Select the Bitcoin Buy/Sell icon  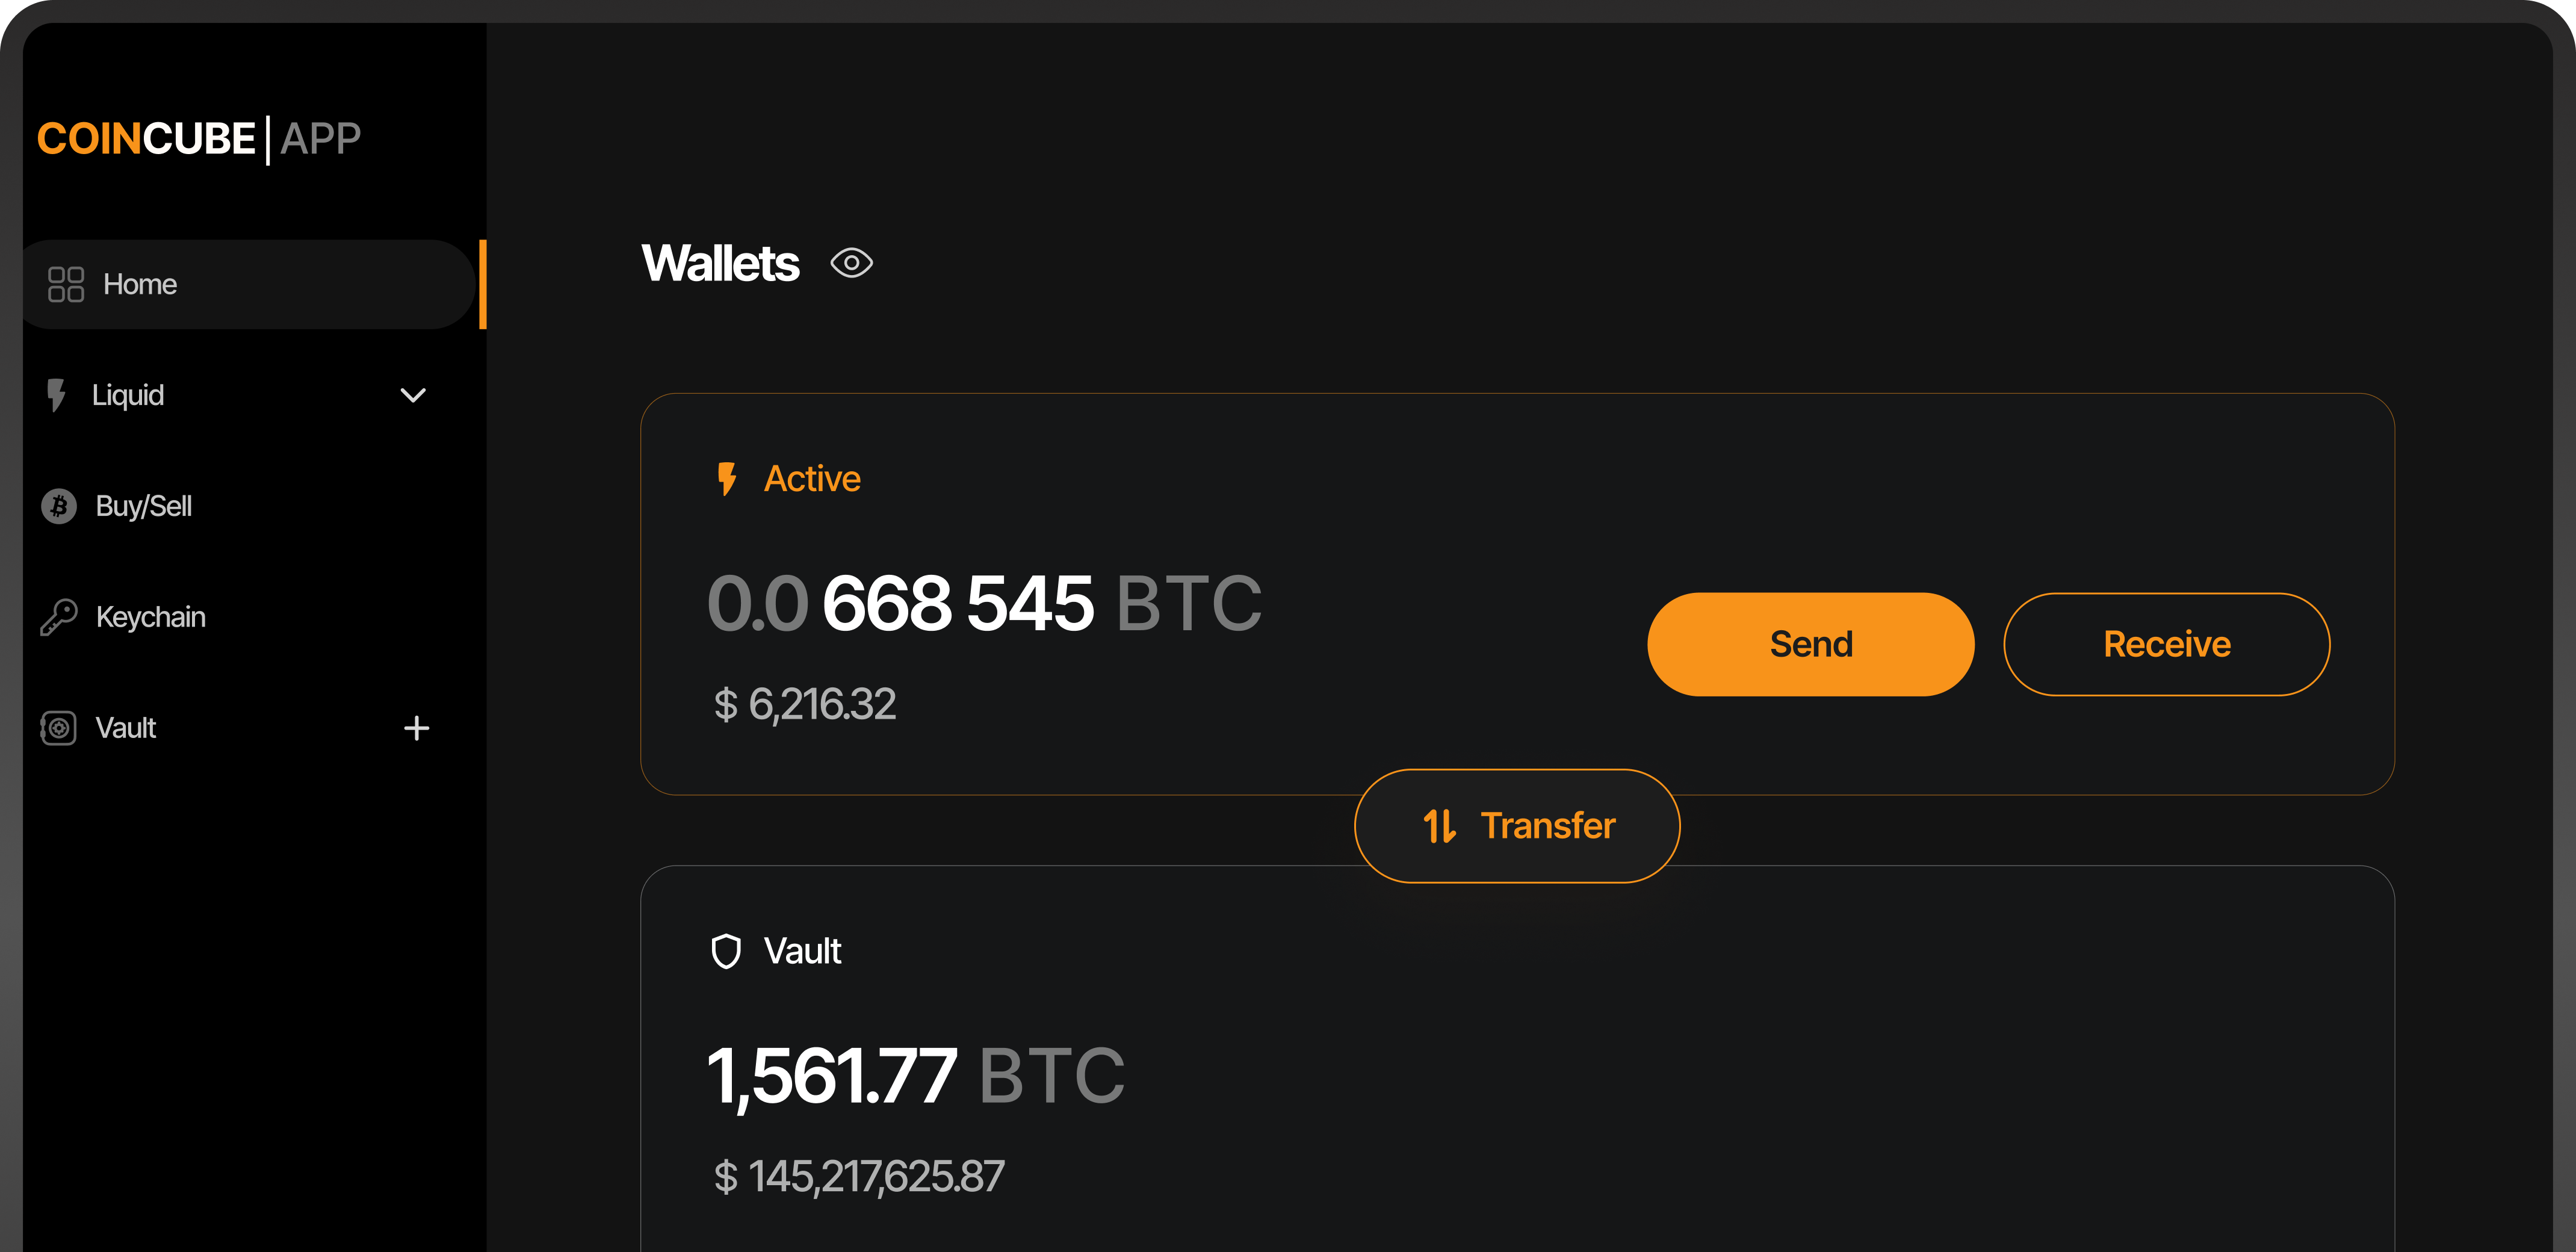click(x=58, y=506)
